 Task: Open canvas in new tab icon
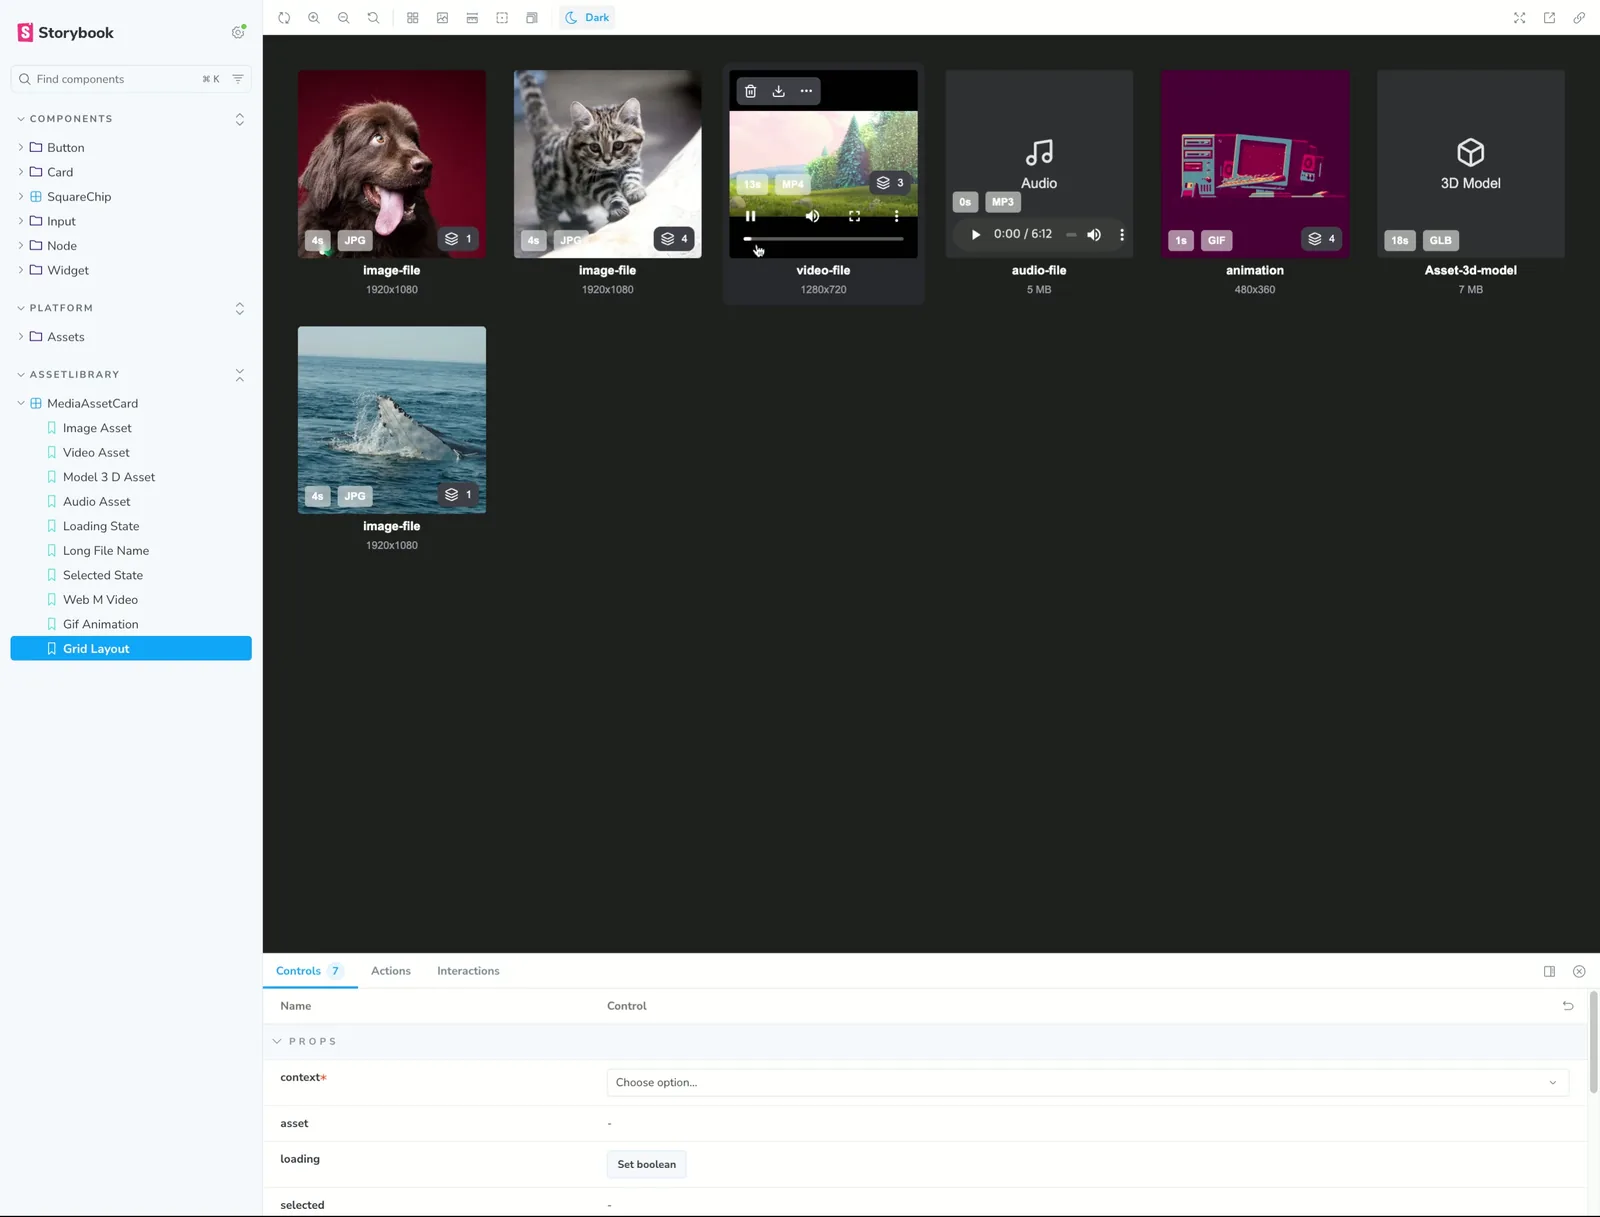click(x=1549, y=18)
